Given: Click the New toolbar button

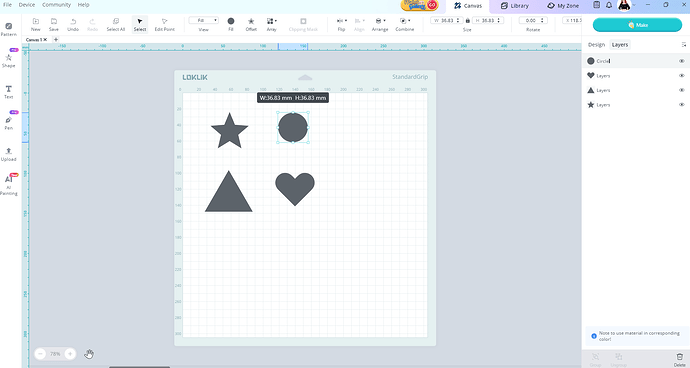Looking at the screenshot, I should pyautogui.click(x=36, y=24).
